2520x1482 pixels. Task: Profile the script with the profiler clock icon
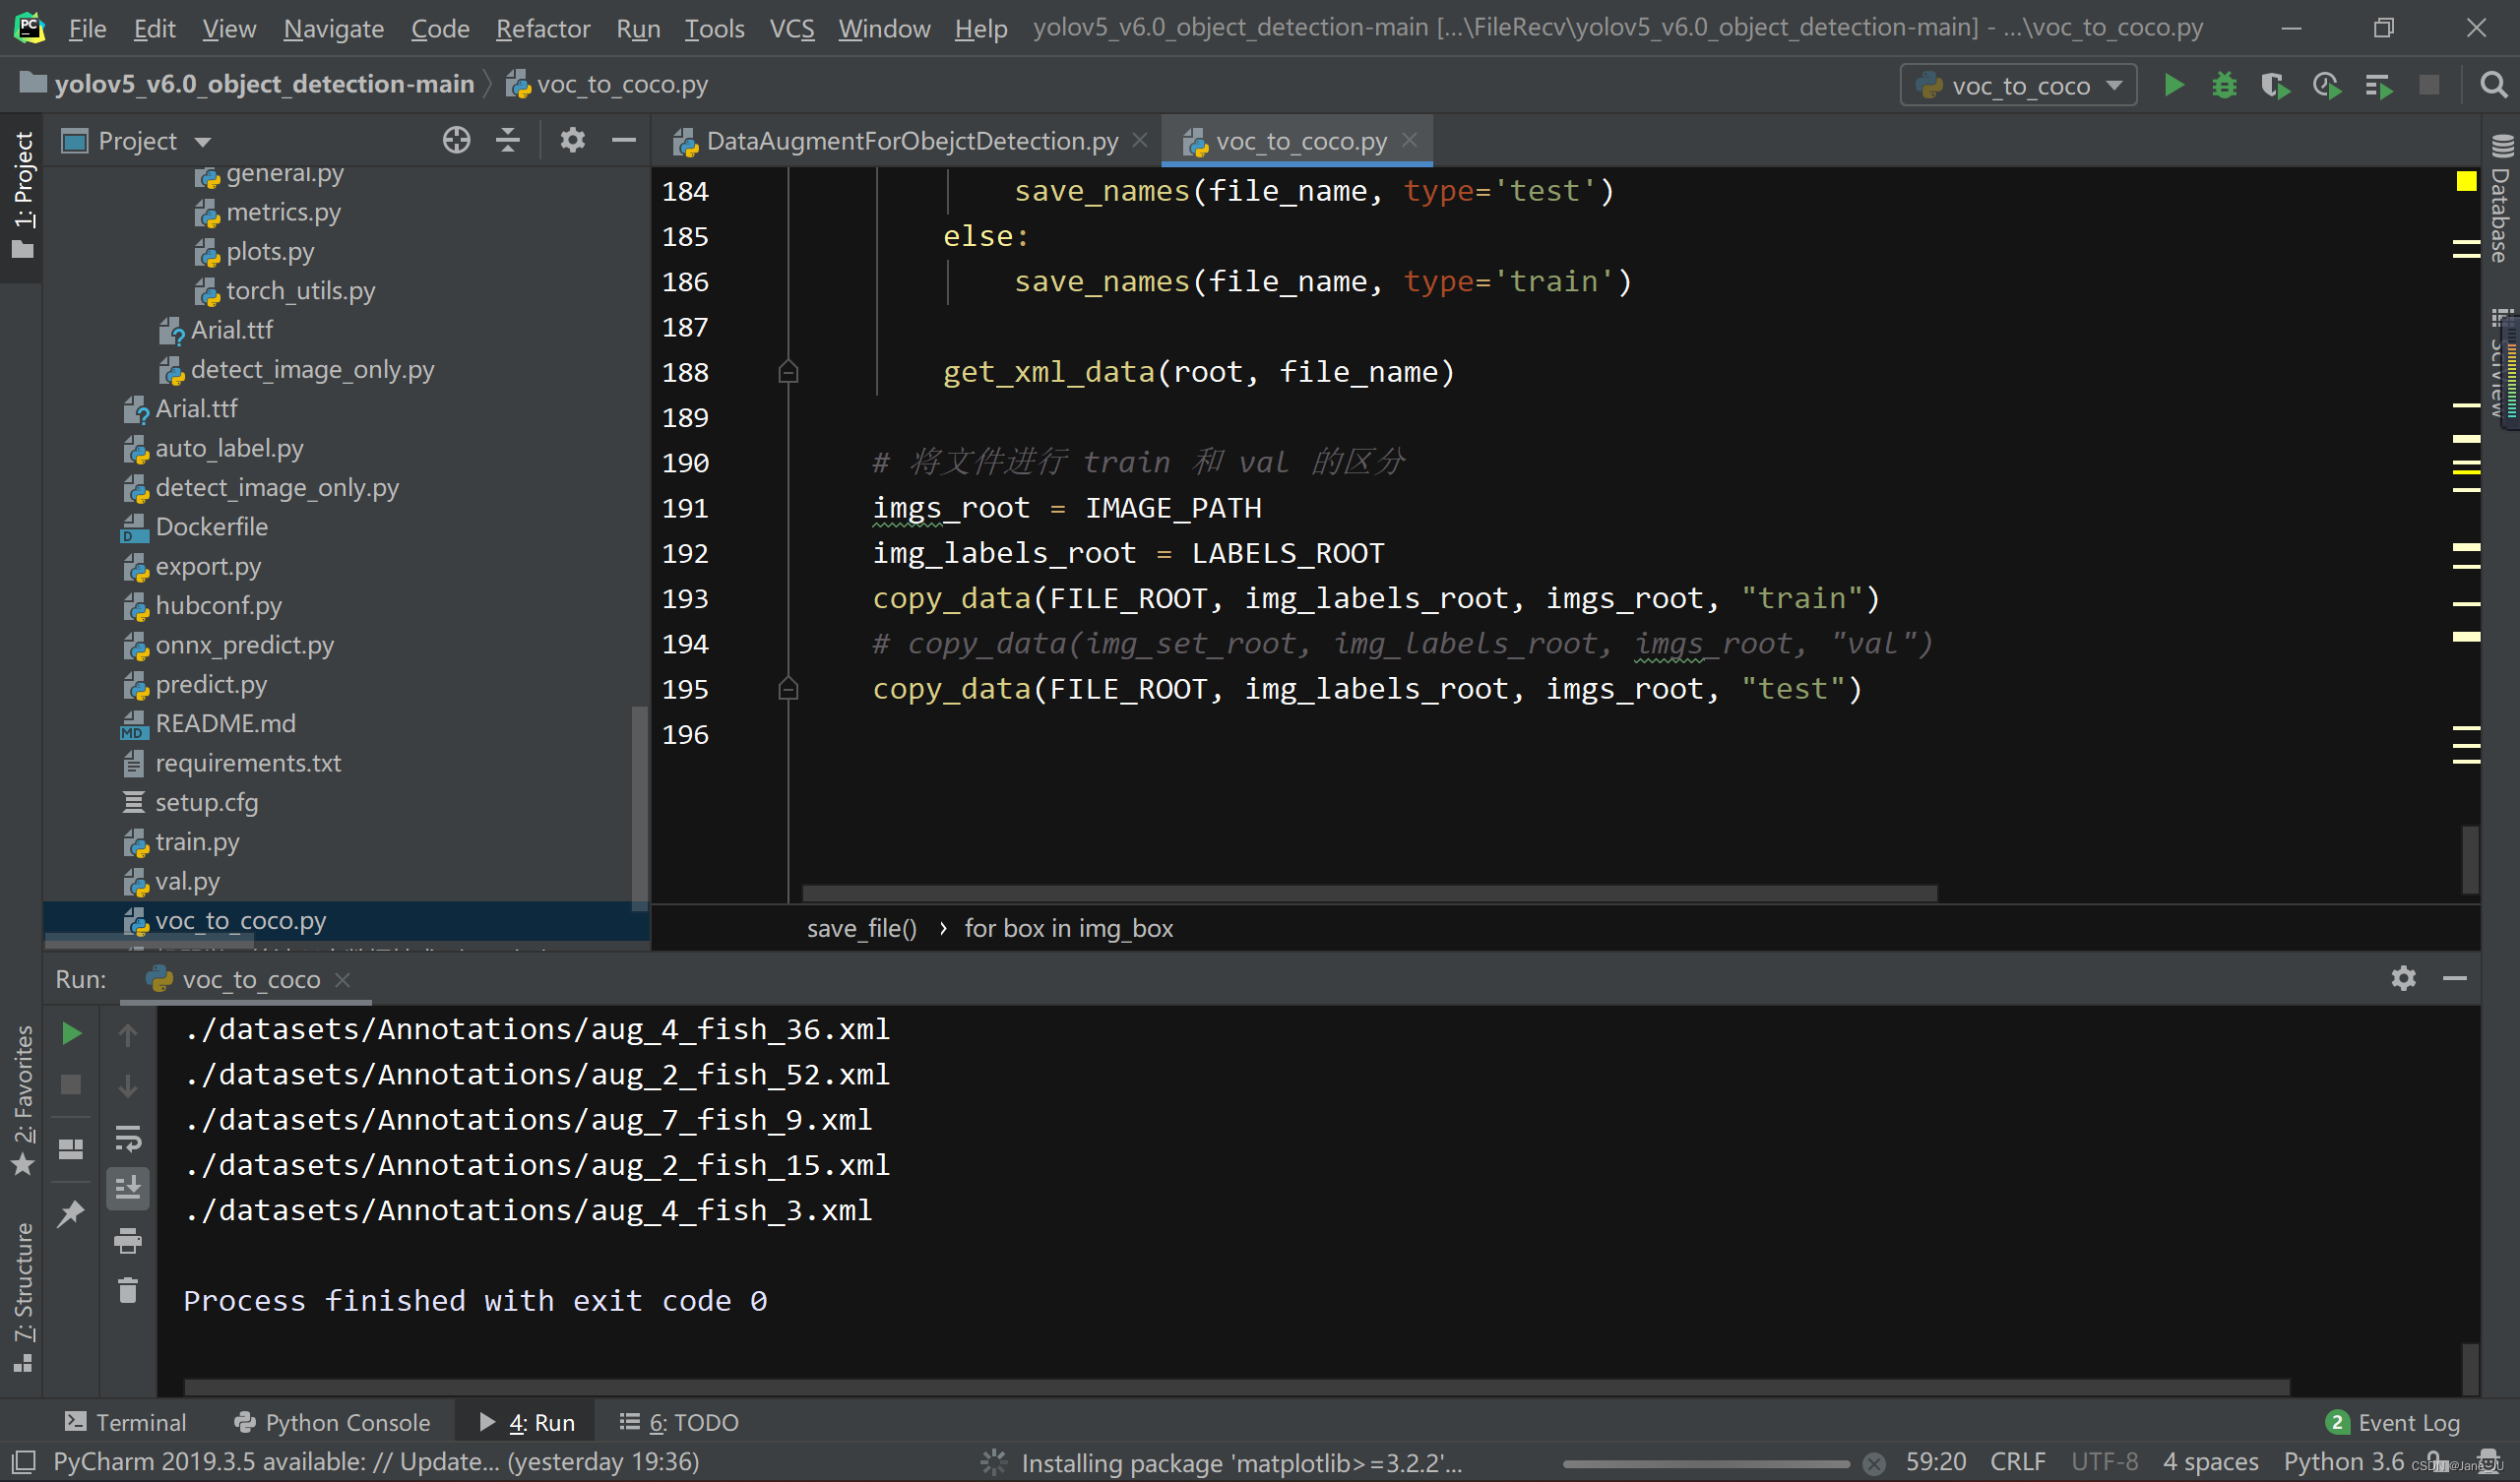2327,85
